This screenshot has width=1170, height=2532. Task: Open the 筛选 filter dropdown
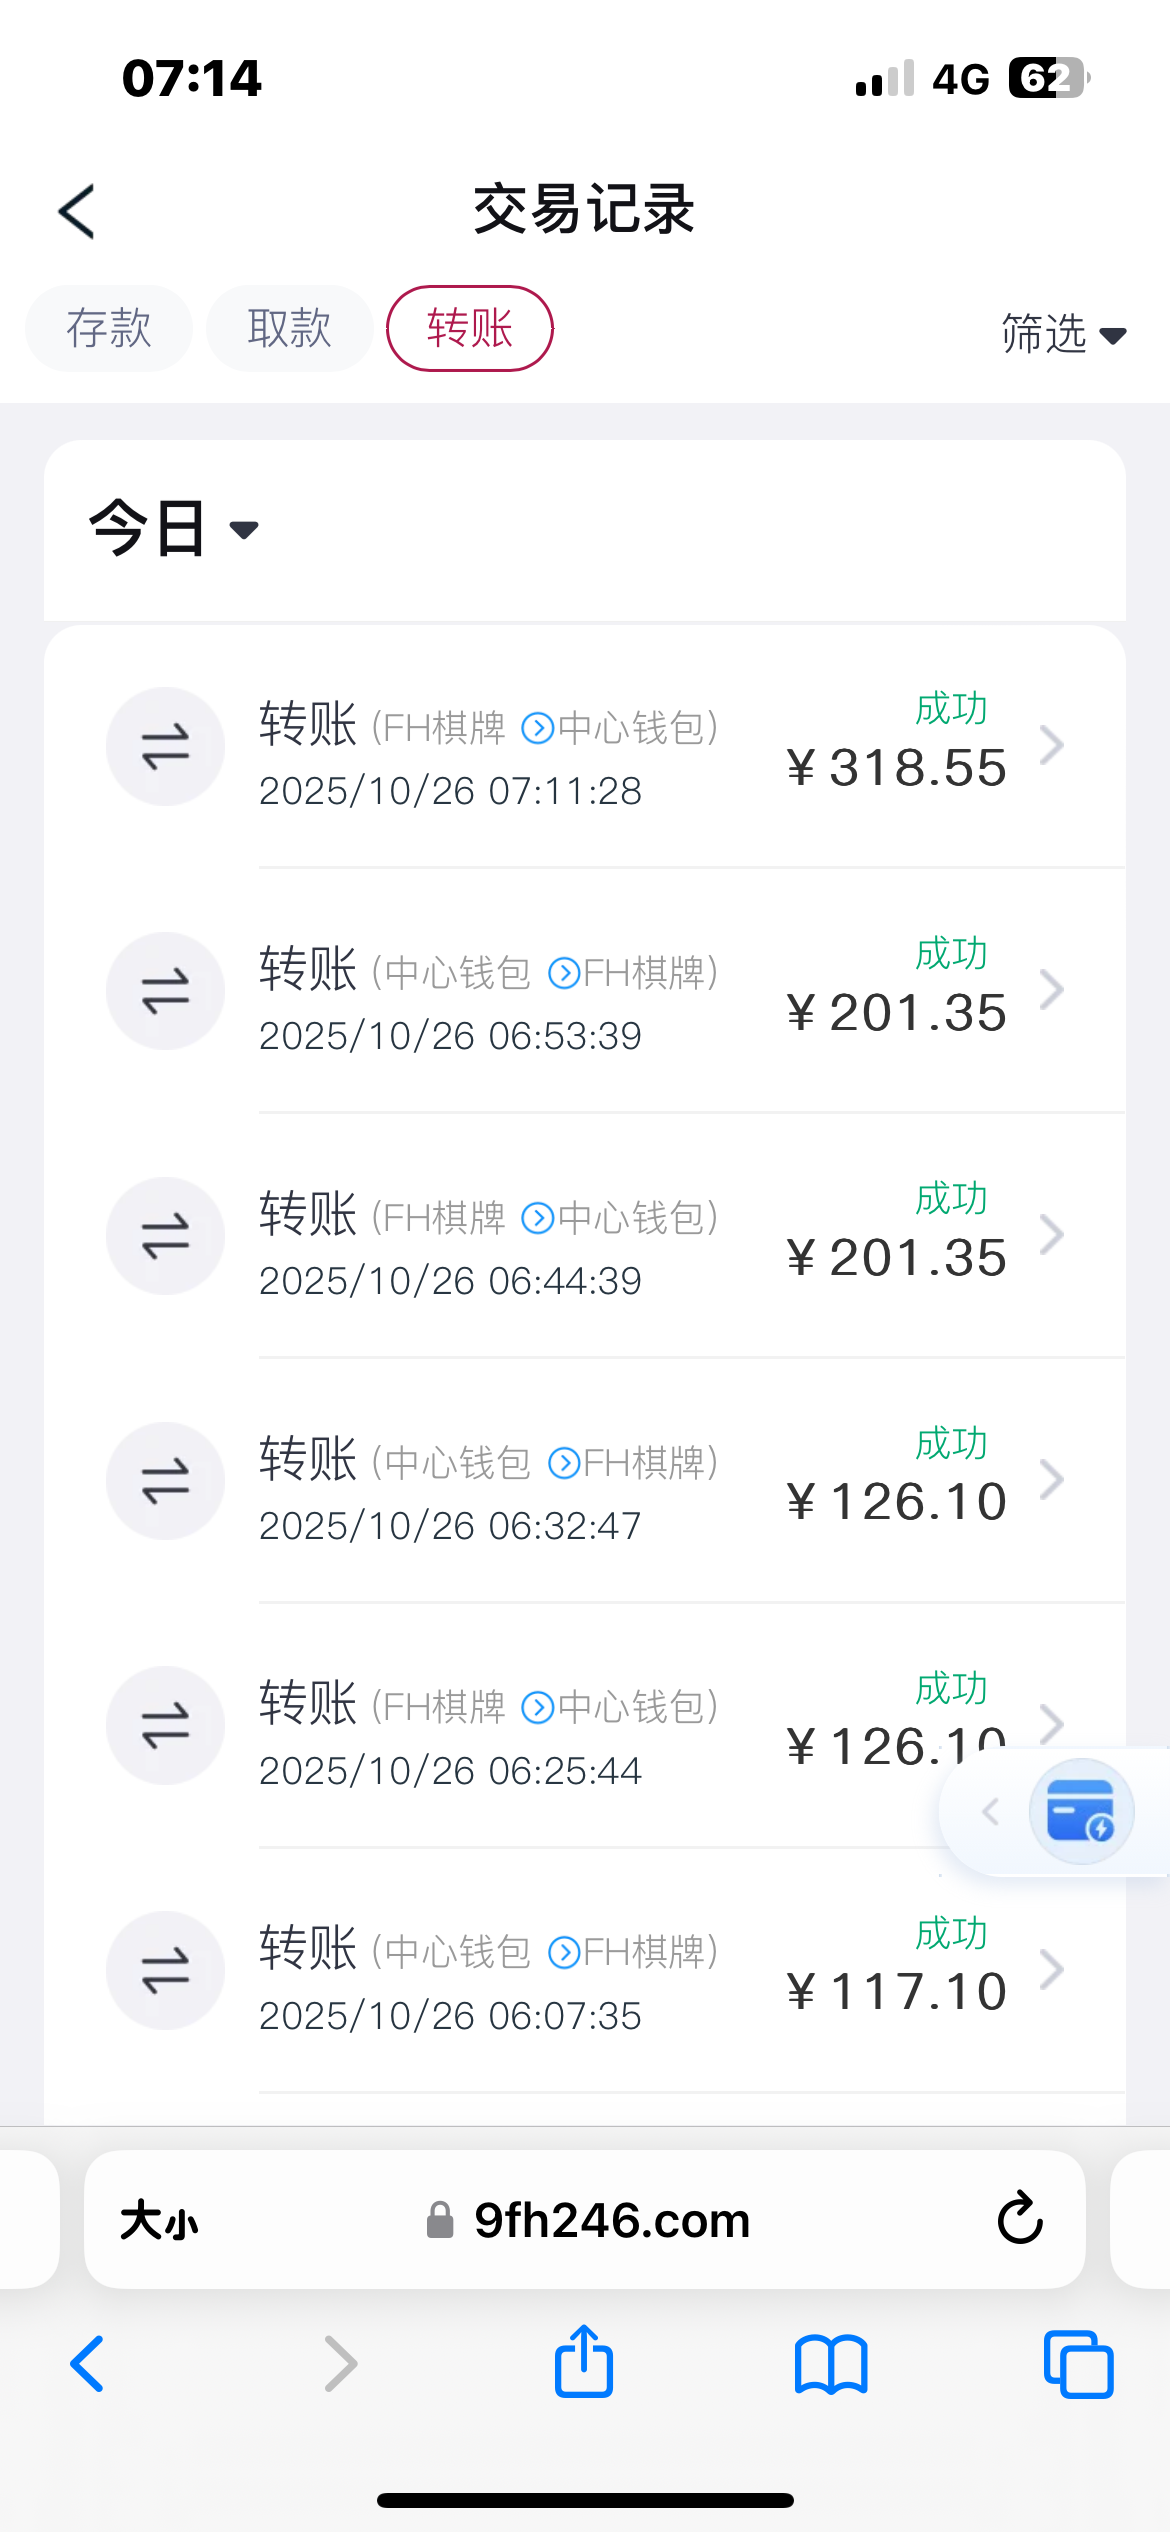pos(1063,334)
